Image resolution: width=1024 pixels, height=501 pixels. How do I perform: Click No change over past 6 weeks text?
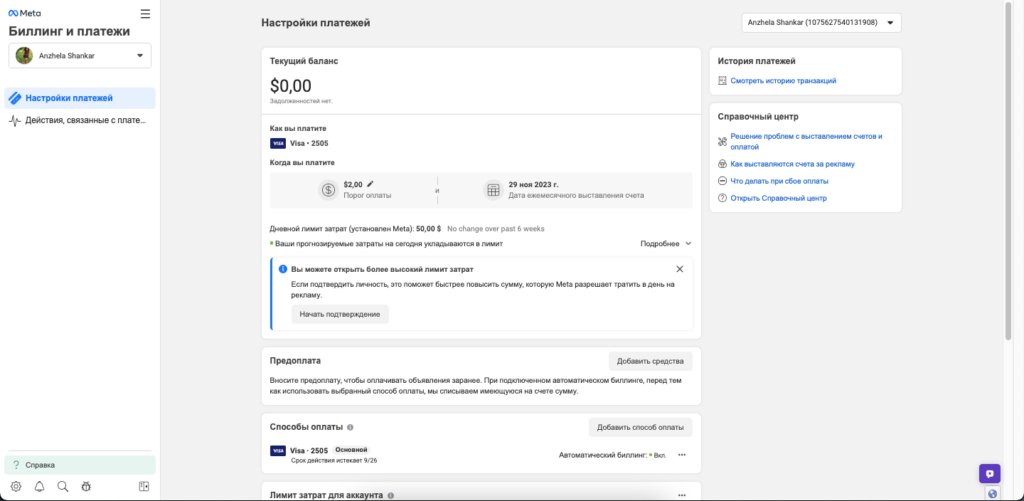tap(496, 229)
